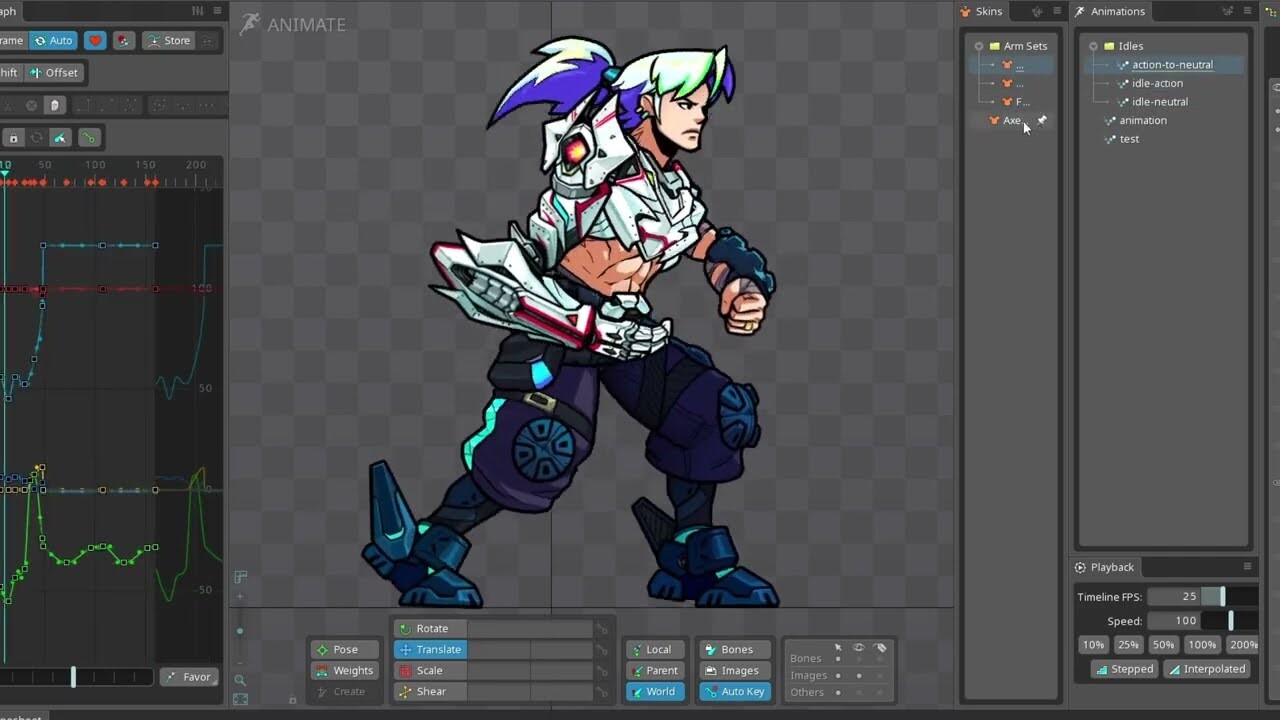Switch playback to Stepped mode

pos(1123,668)
